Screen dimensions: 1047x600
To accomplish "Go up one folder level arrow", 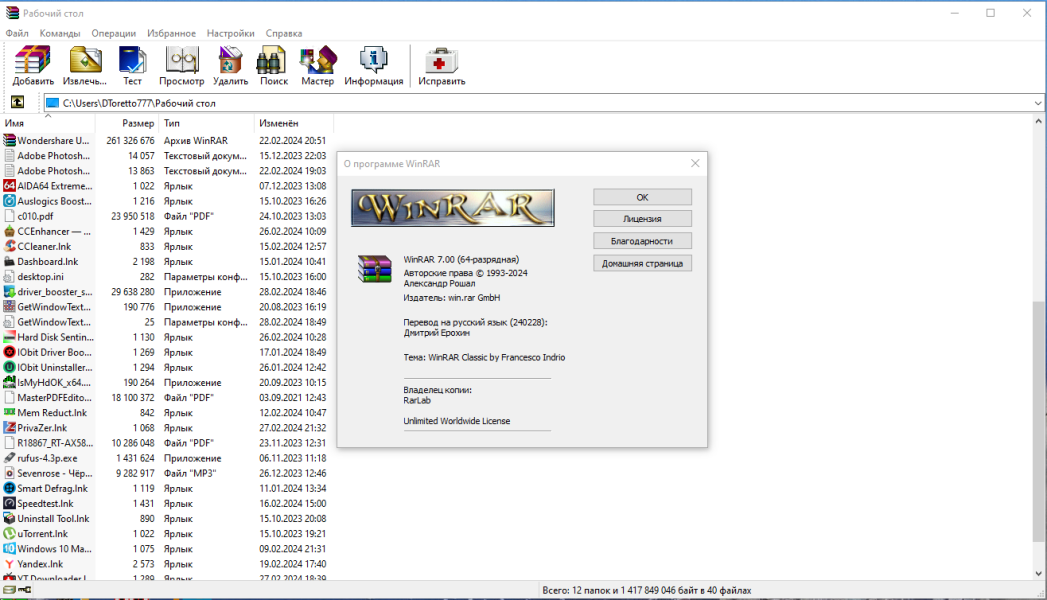I will [x=17, y=103].
